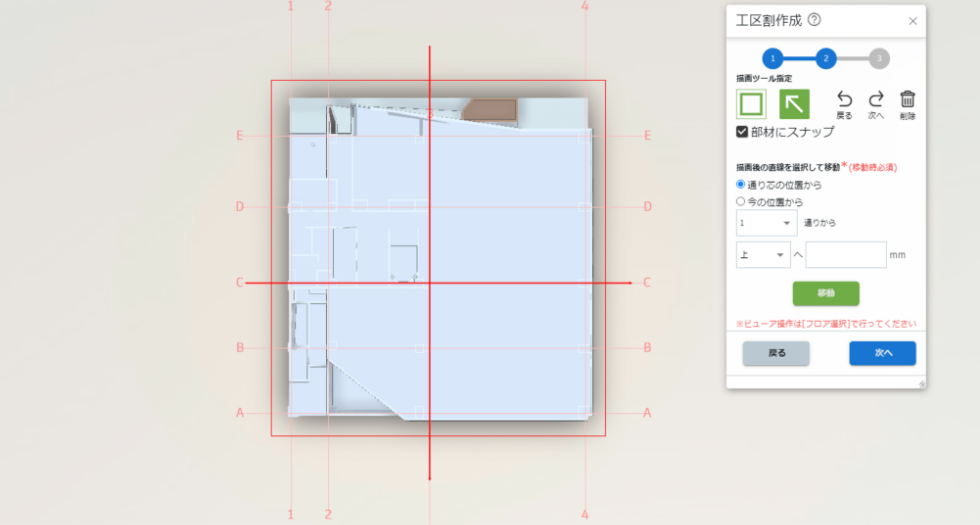Open the grid line number dropdown
This screenshot has width=980, height=525.
point(766,223)
